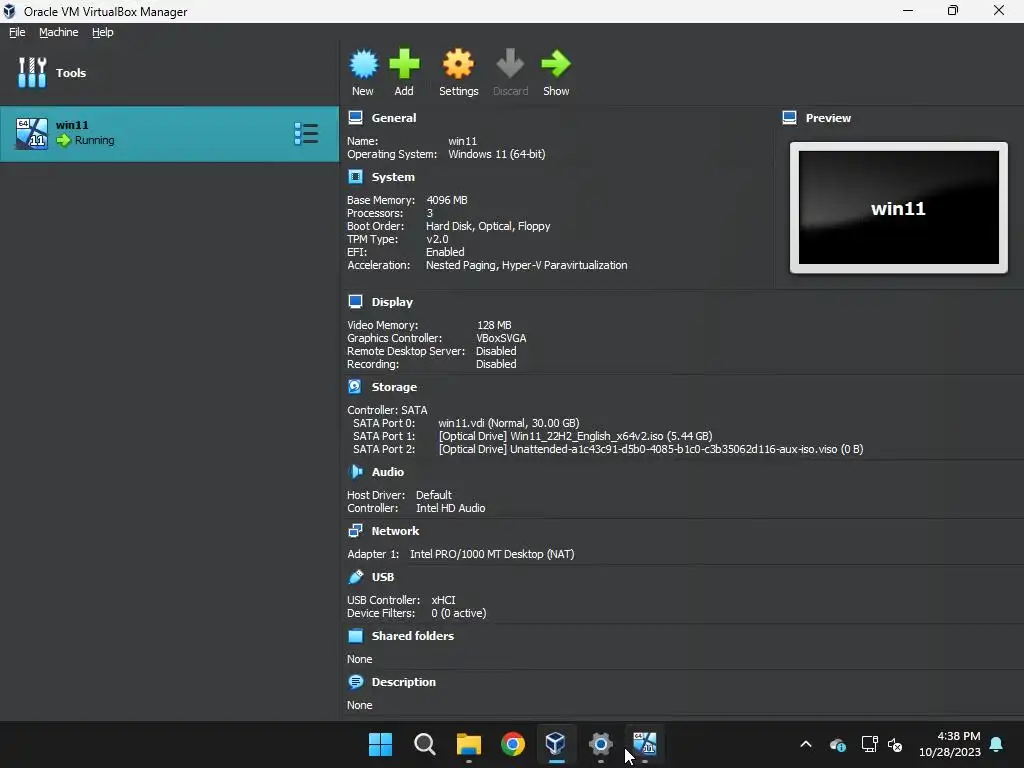Open File Explorer from the taskbar
Image resolution: width=1024 pixels, height=768 pixels.
(x=469, y=744)
